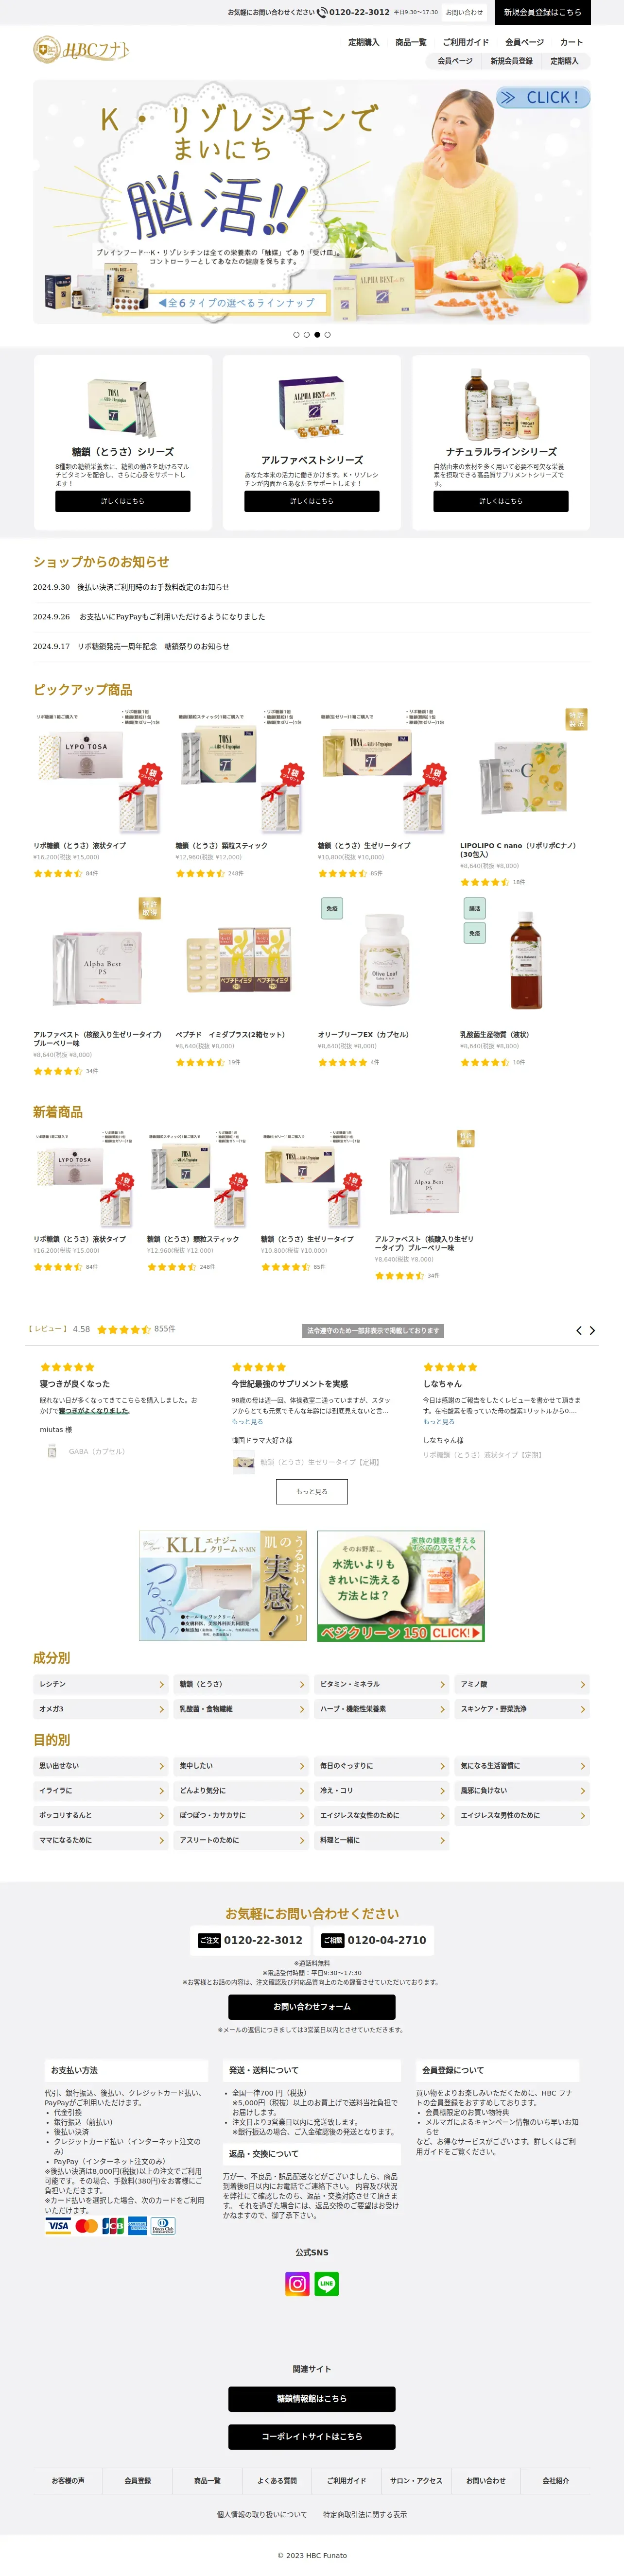This screenshot has height=2576, width=624.
Task: Click the phone icon beside 0120-22-3012
Action: point(322,12)
